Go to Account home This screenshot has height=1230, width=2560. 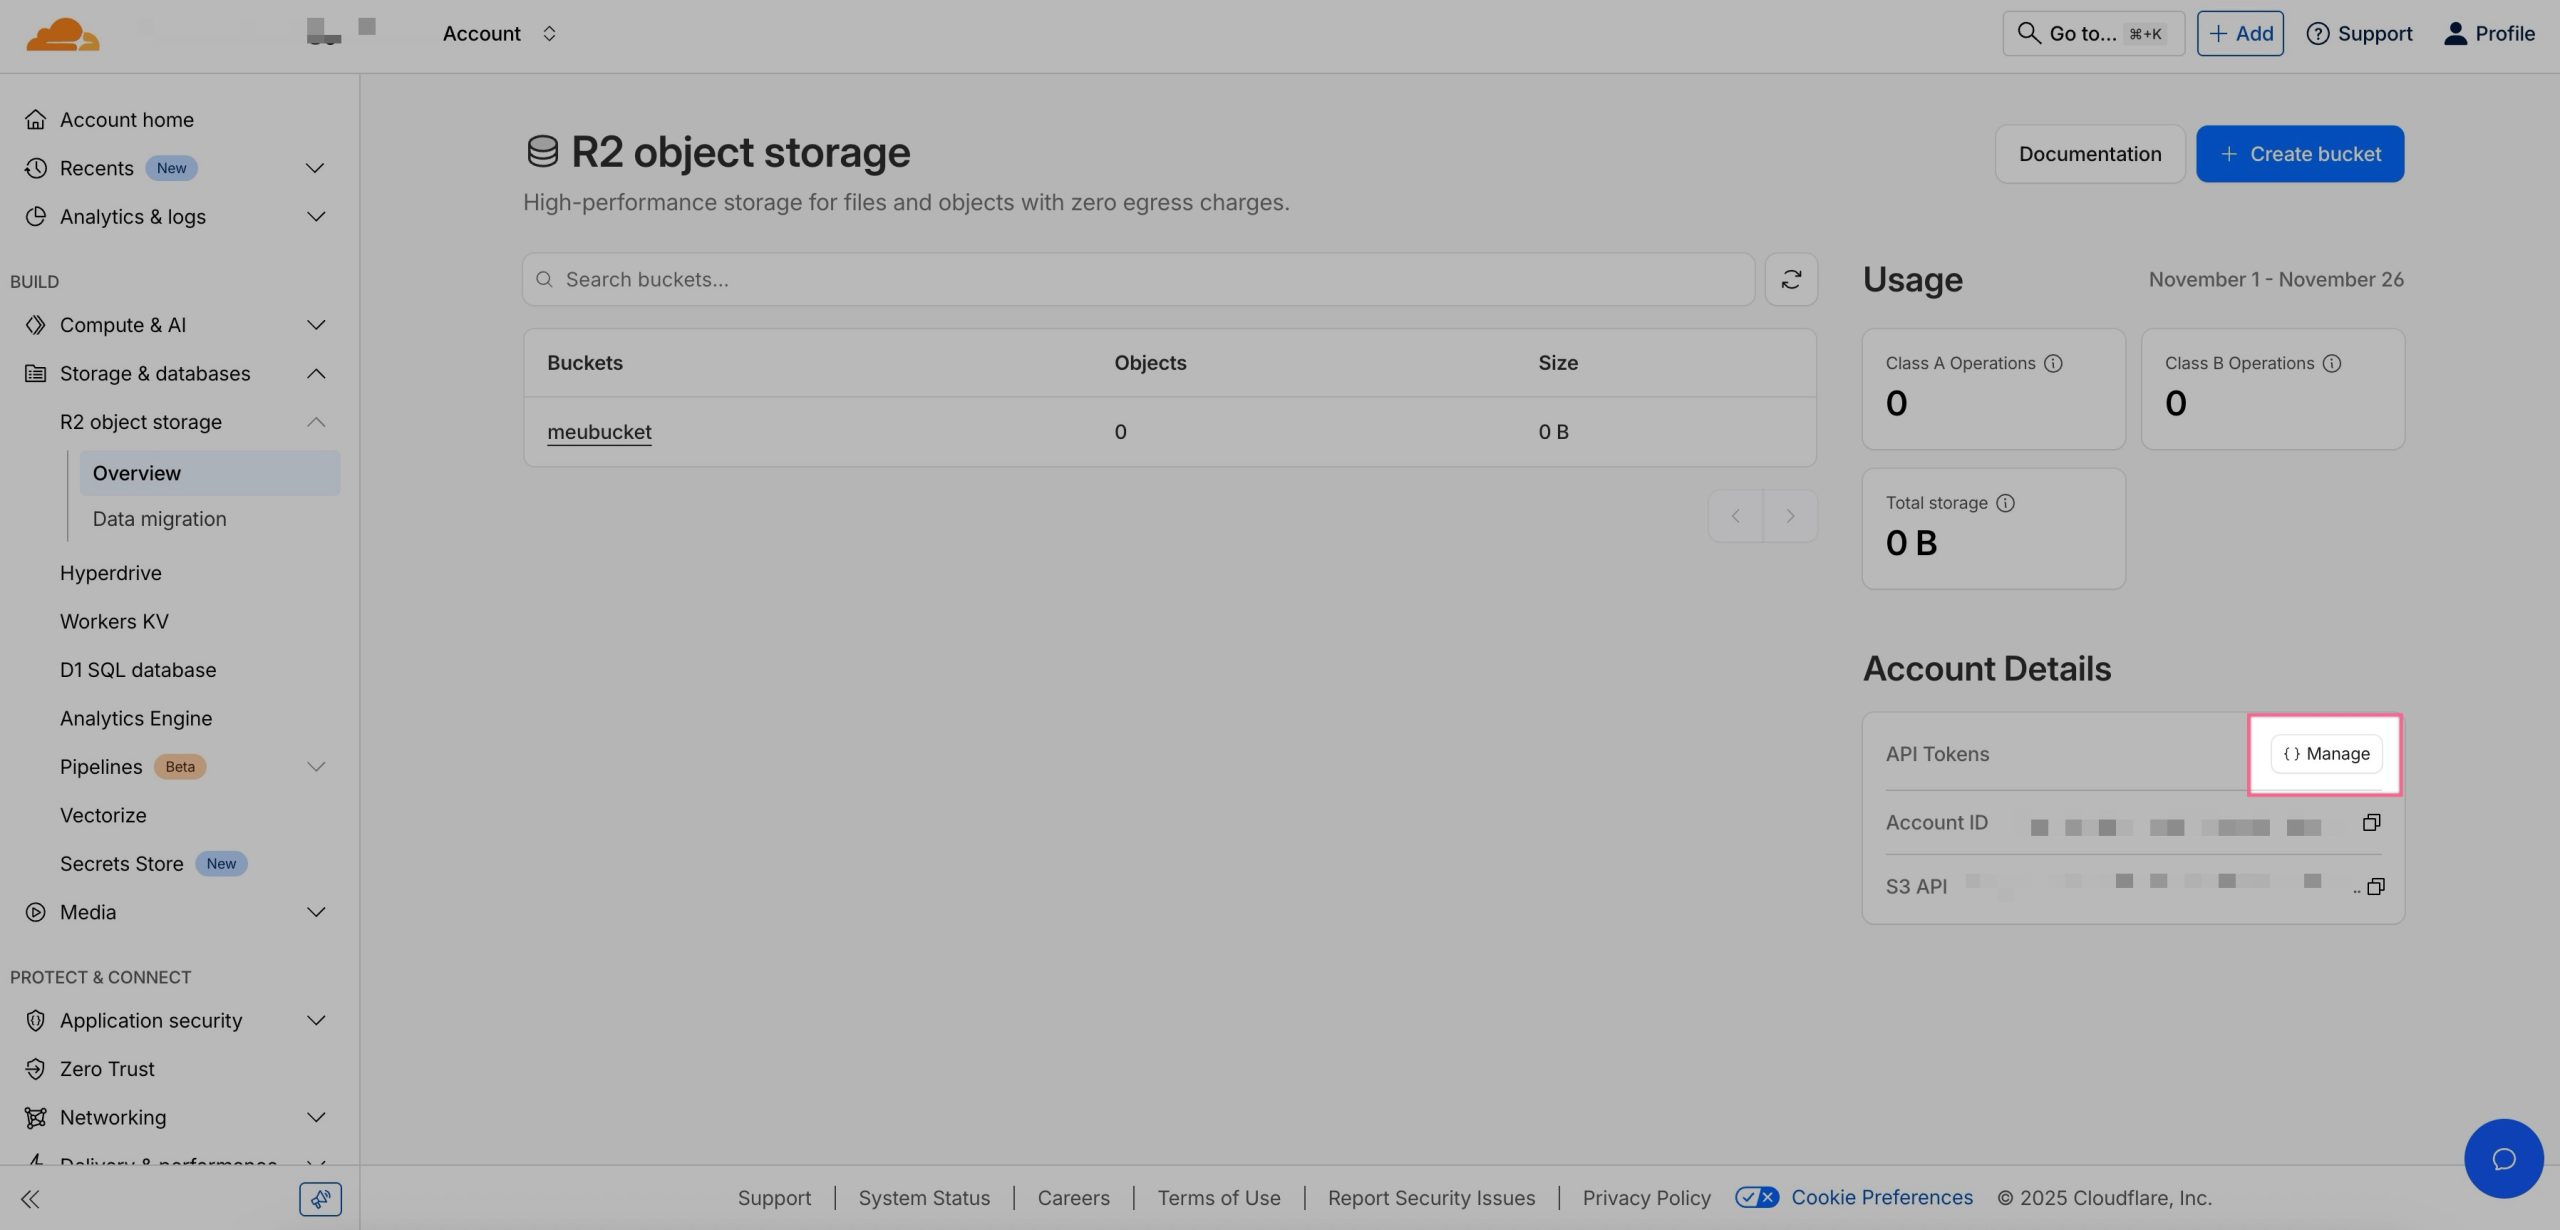point(126,120)
